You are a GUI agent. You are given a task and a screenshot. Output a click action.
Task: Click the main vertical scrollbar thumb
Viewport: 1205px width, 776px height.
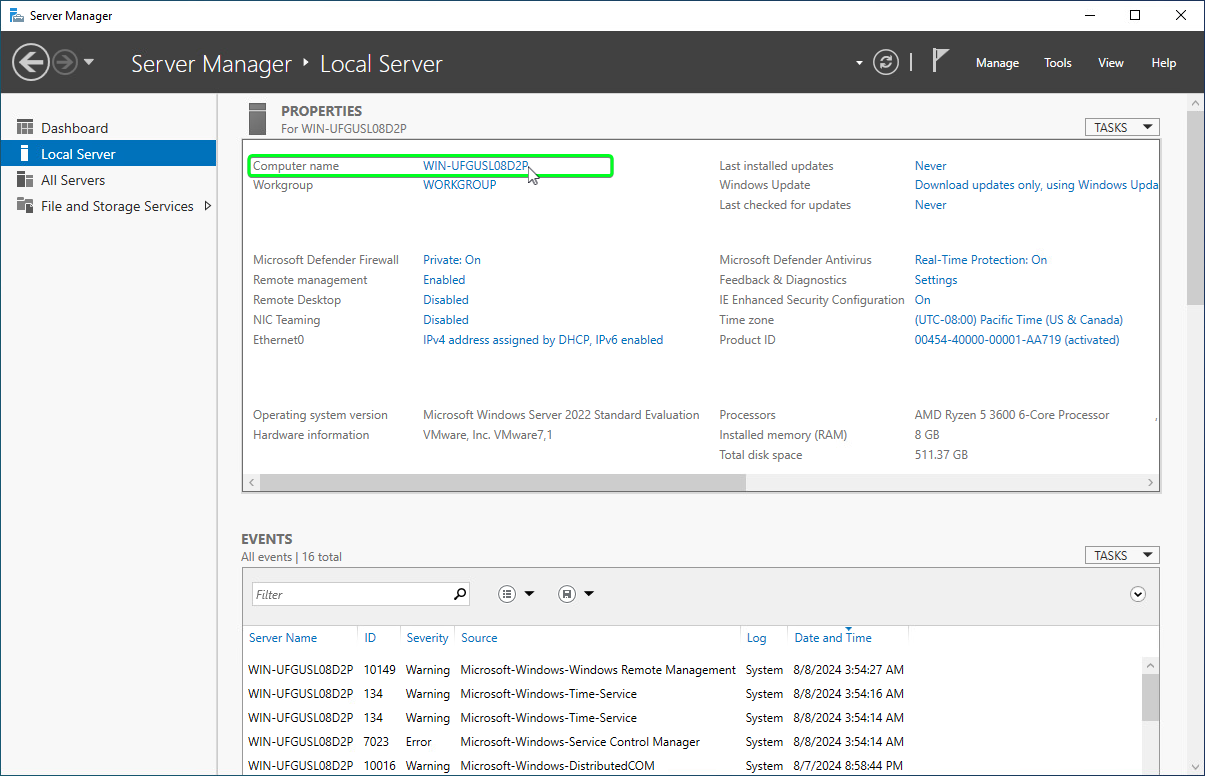click(1195, 208)
